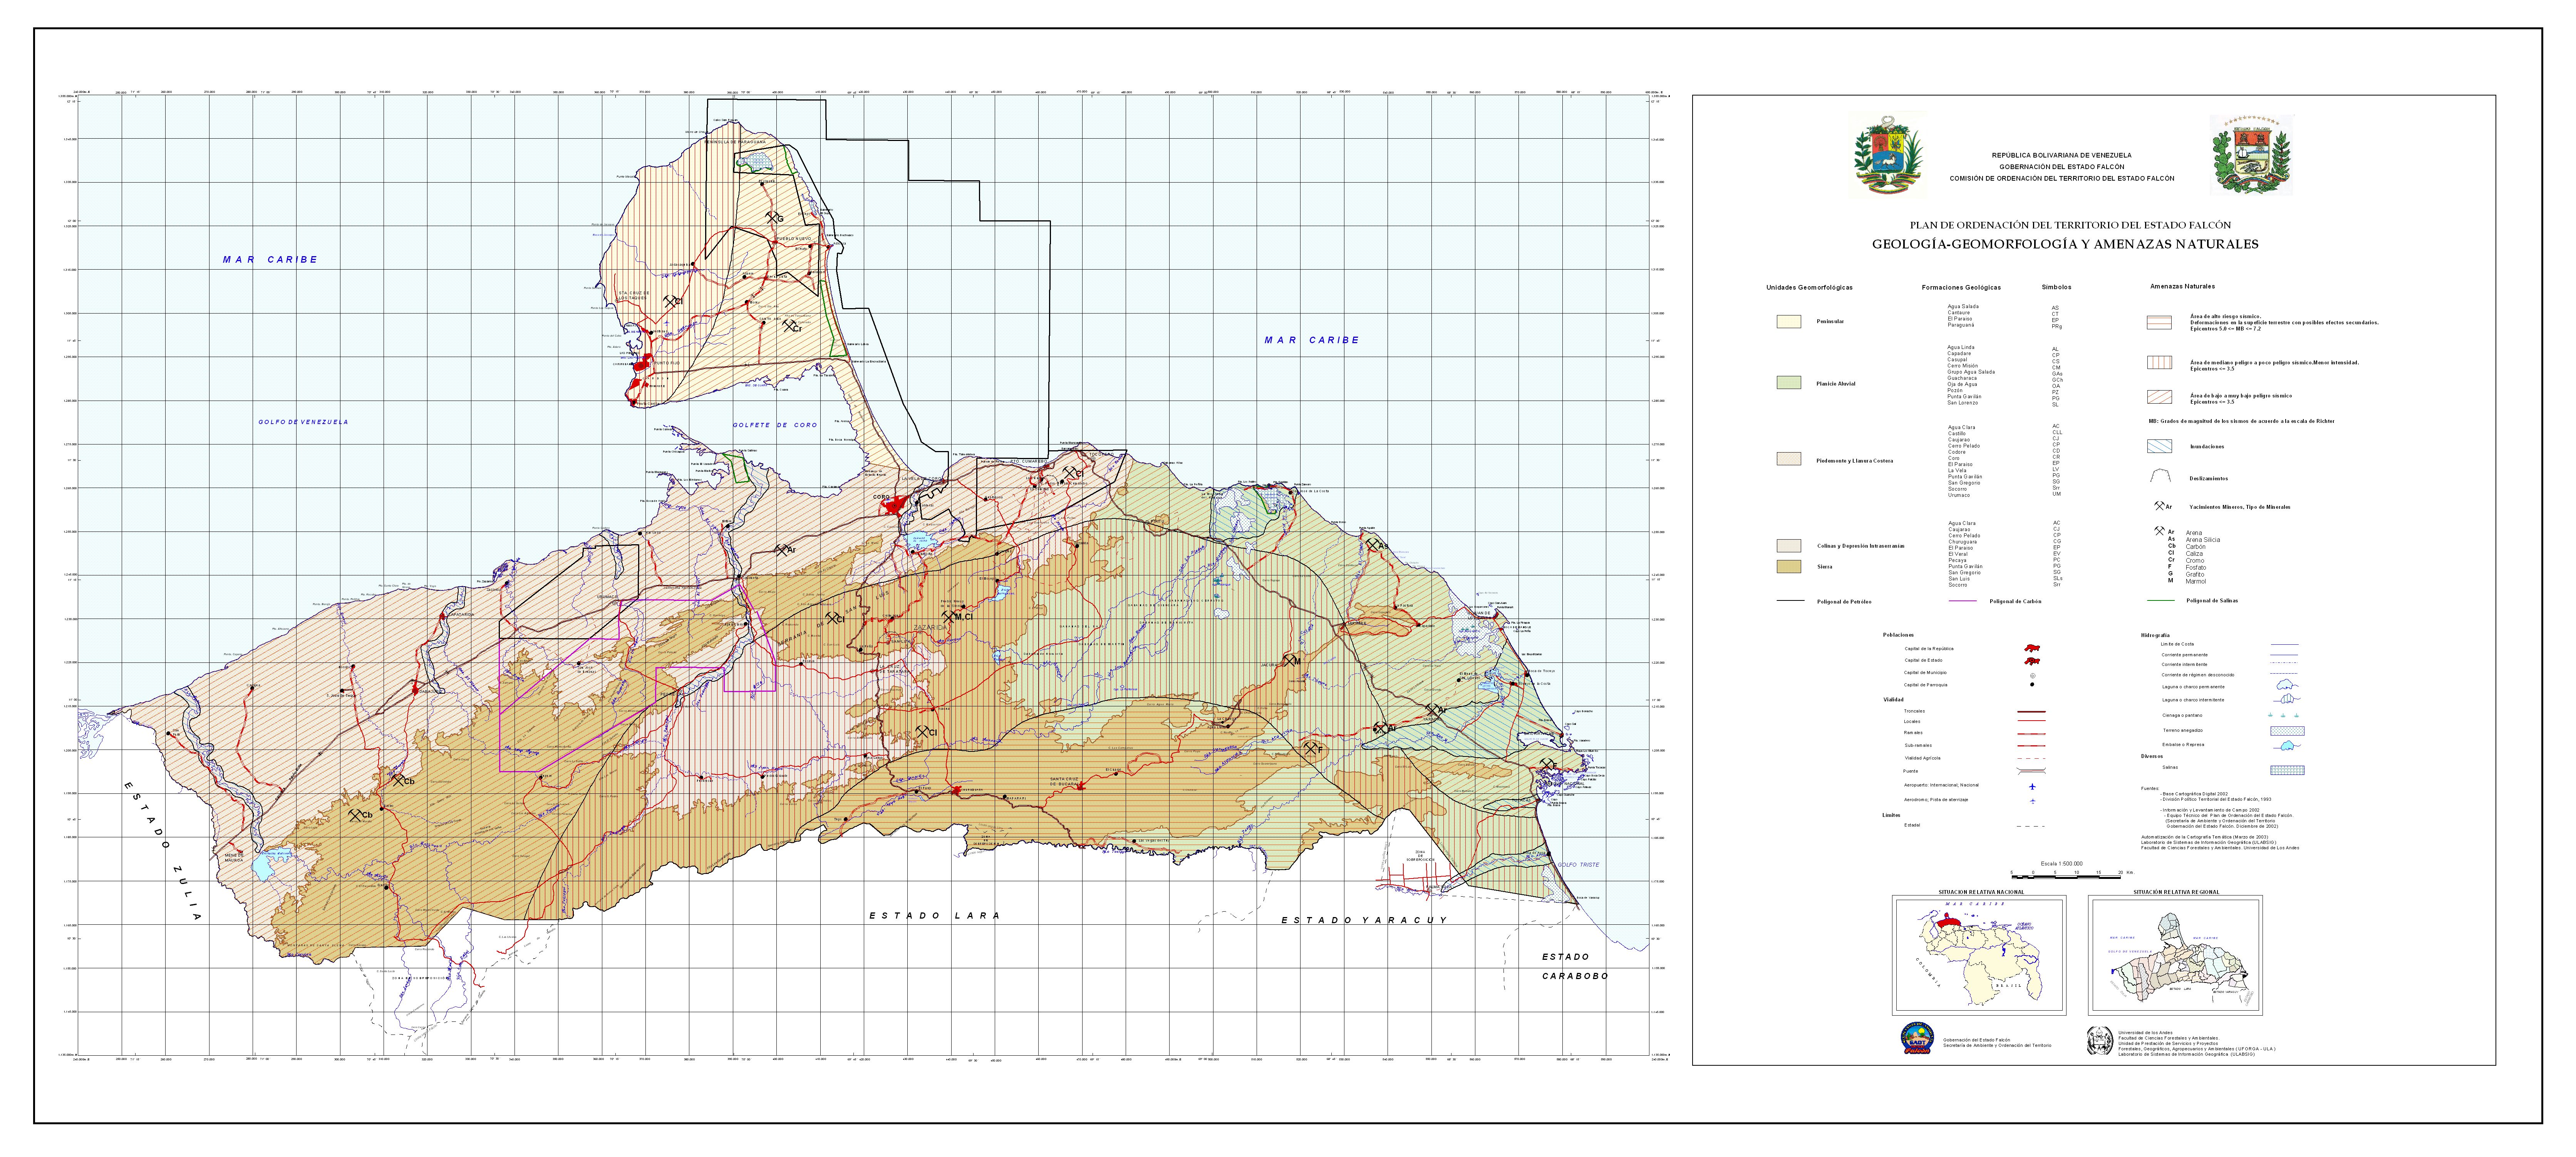Viewport: 2576px width, 1157px height.
Task: Pick the Peninsular color swatch
Action: (1789, 322)
